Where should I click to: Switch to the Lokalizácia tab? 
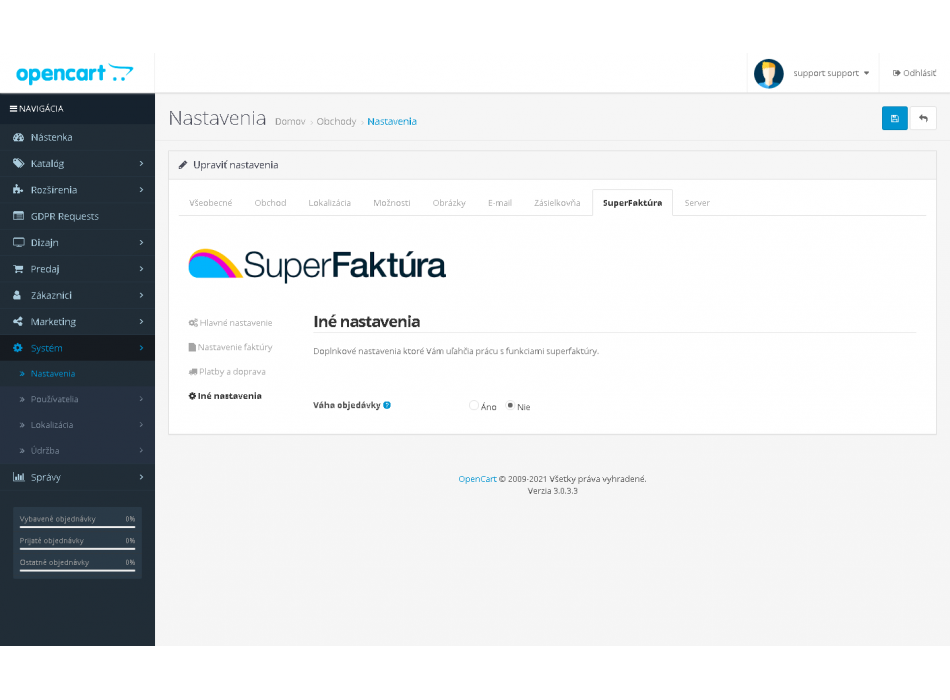pyautogui.click(x=330, y=203)
